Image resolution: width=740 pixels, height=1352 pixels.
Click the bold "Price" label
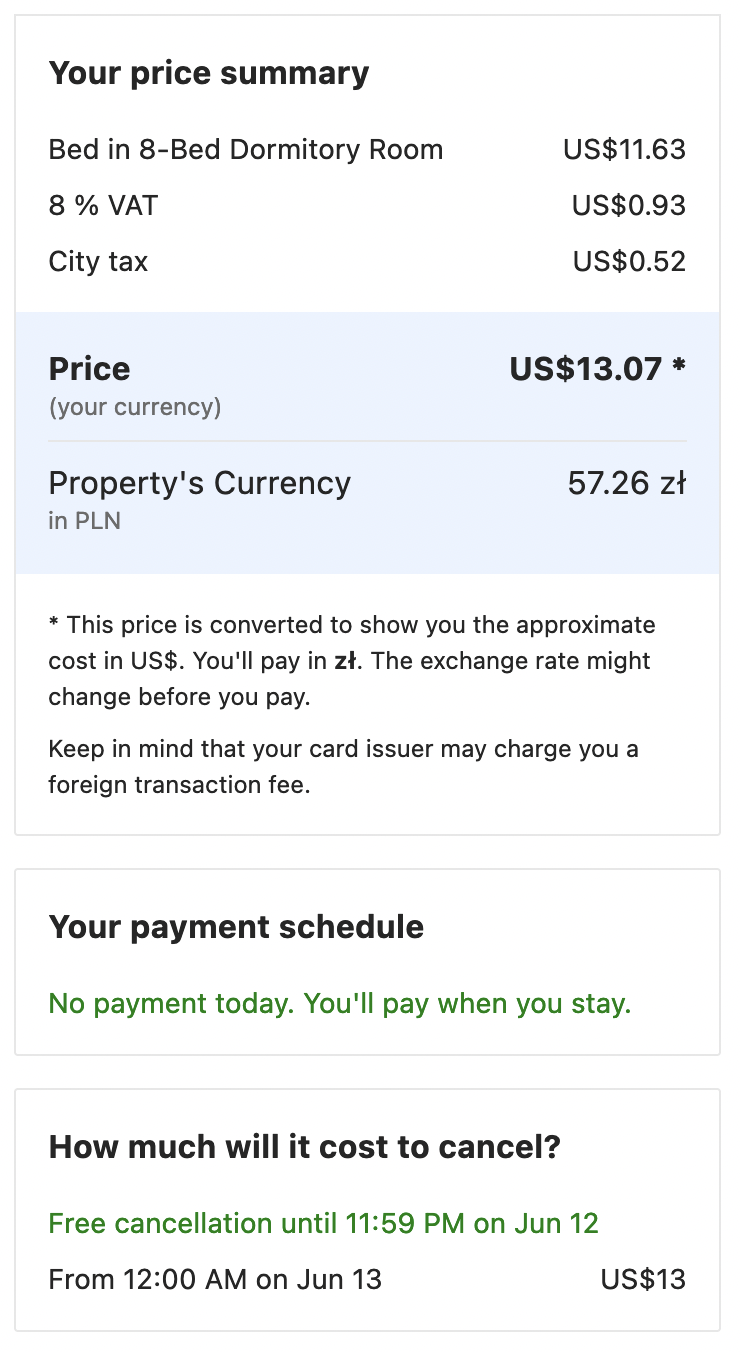[89, 369]
